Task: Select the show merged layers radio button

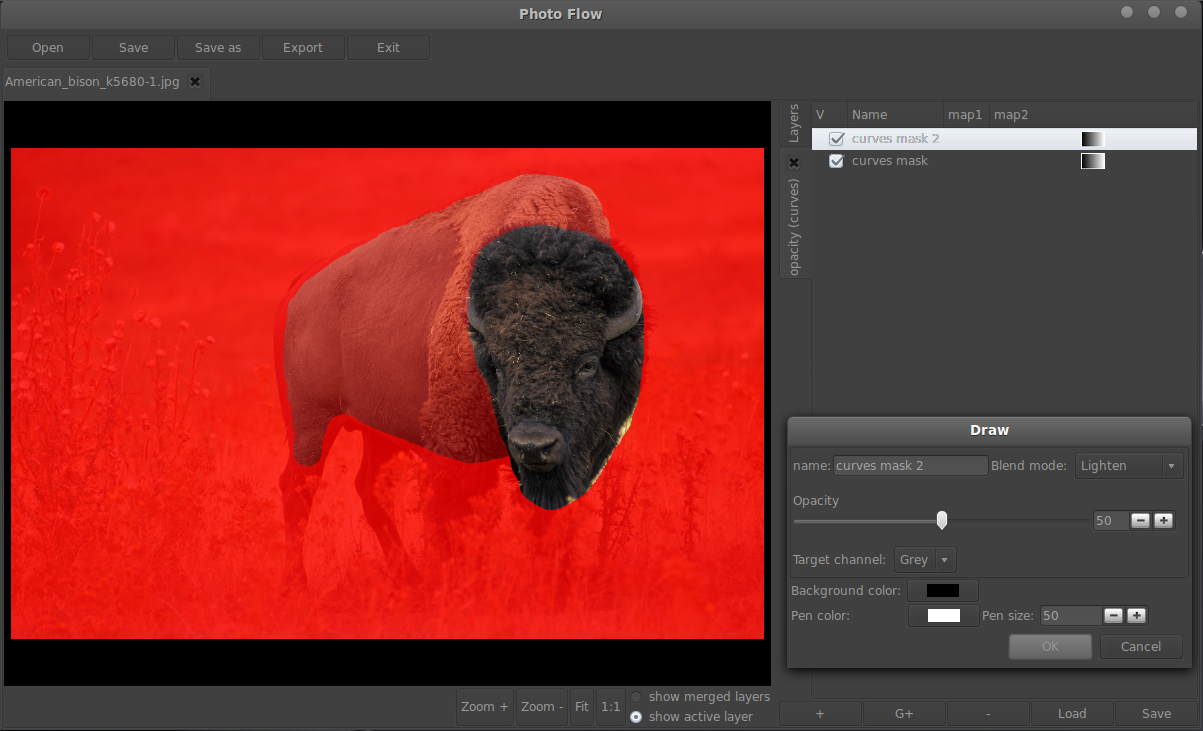Action: point(636,697)
